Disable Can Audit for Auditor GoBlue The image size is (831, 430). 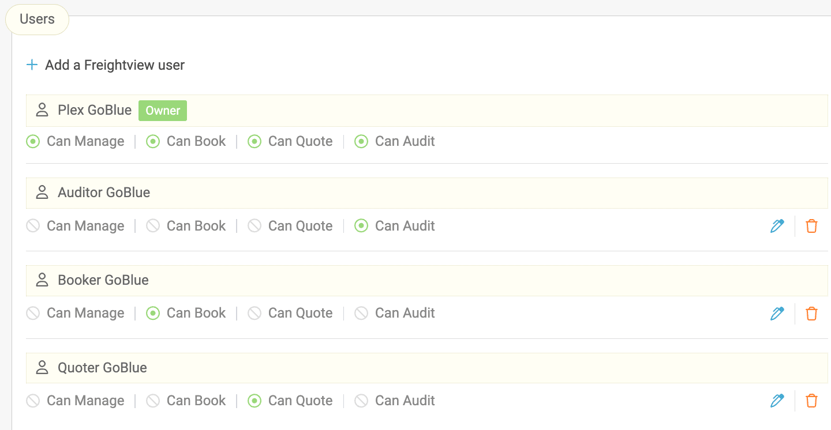pyautogui.click(x=362, y=226)
